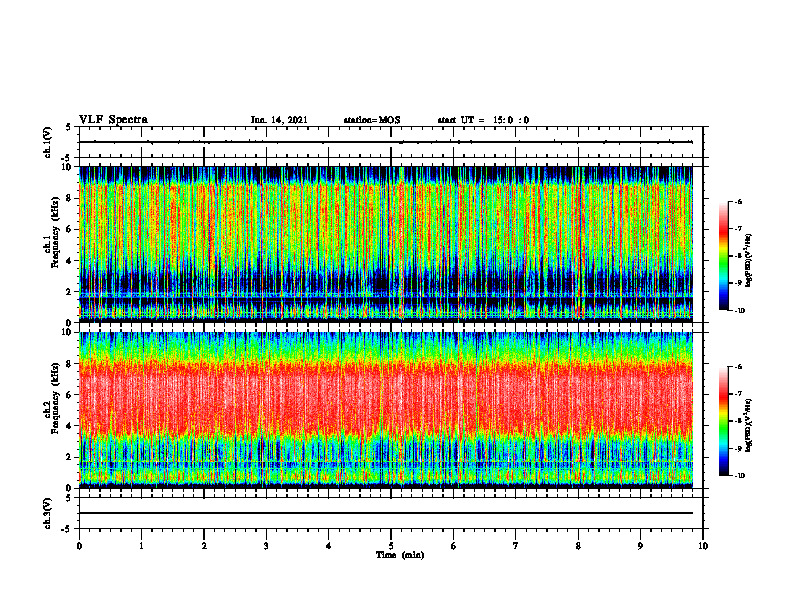Viewport: 792px width, 612px height.
Task: Click the ch.2 PSD color scale bar
Action: [x=724, y=421]
